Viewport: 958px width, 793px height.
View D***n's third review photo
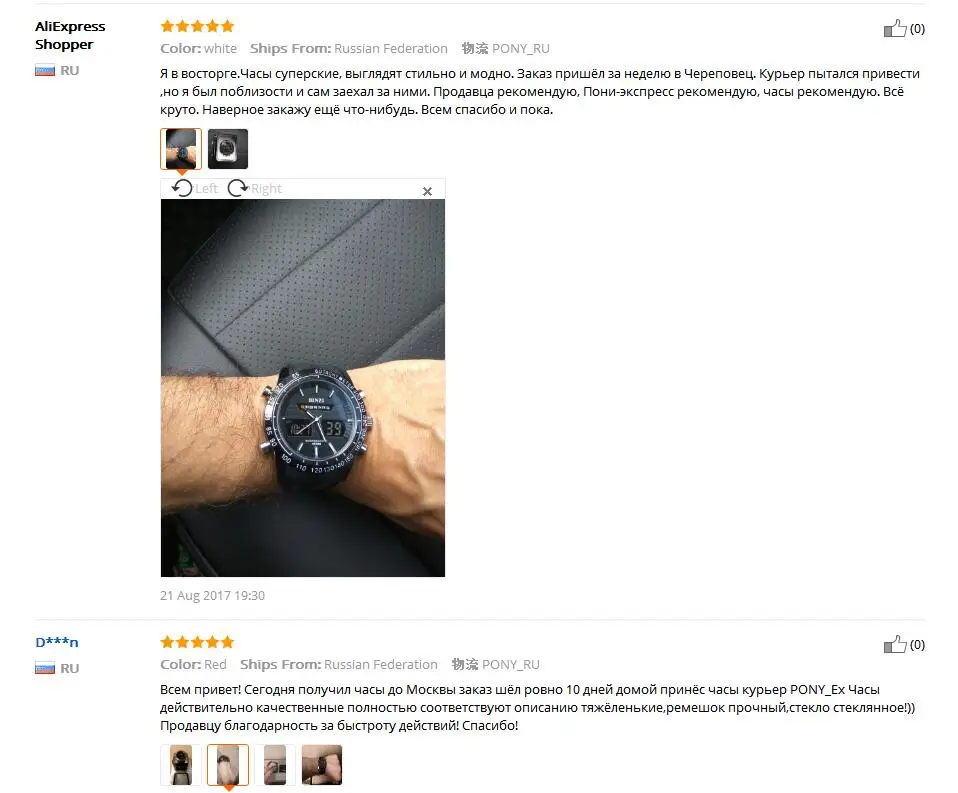[x=275, y=764]
